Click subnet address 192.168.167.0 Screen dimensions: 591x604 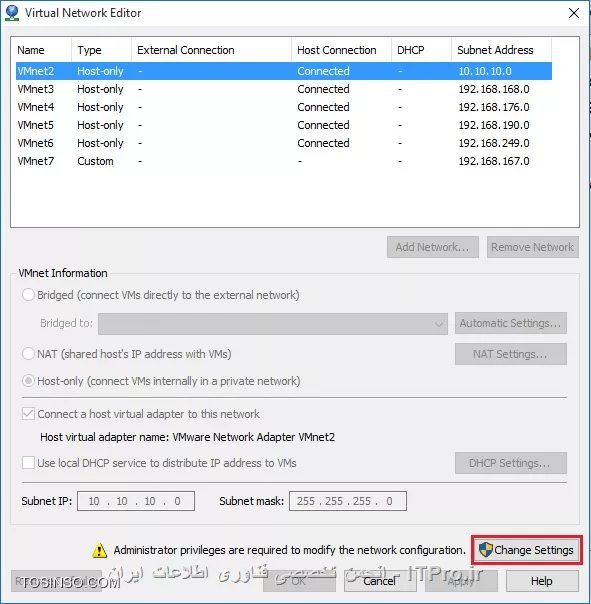click(x=494, y=161)
